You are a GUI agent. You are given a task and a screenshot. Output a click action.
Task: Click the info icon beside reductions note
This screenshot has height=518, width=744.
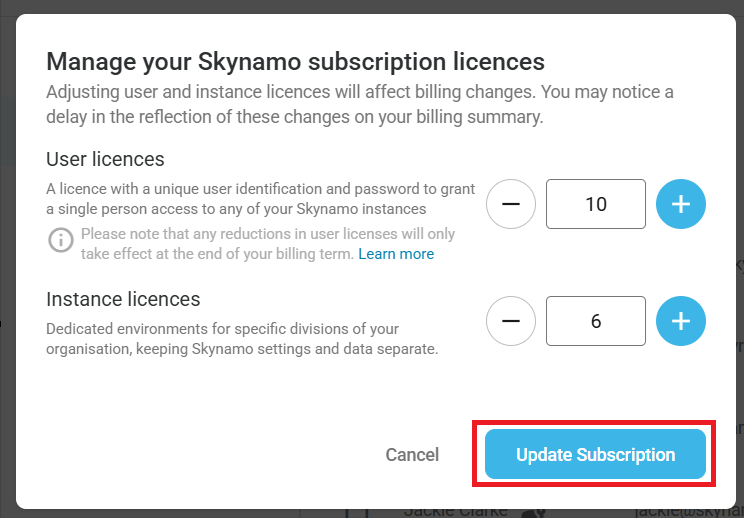(62, 240)
